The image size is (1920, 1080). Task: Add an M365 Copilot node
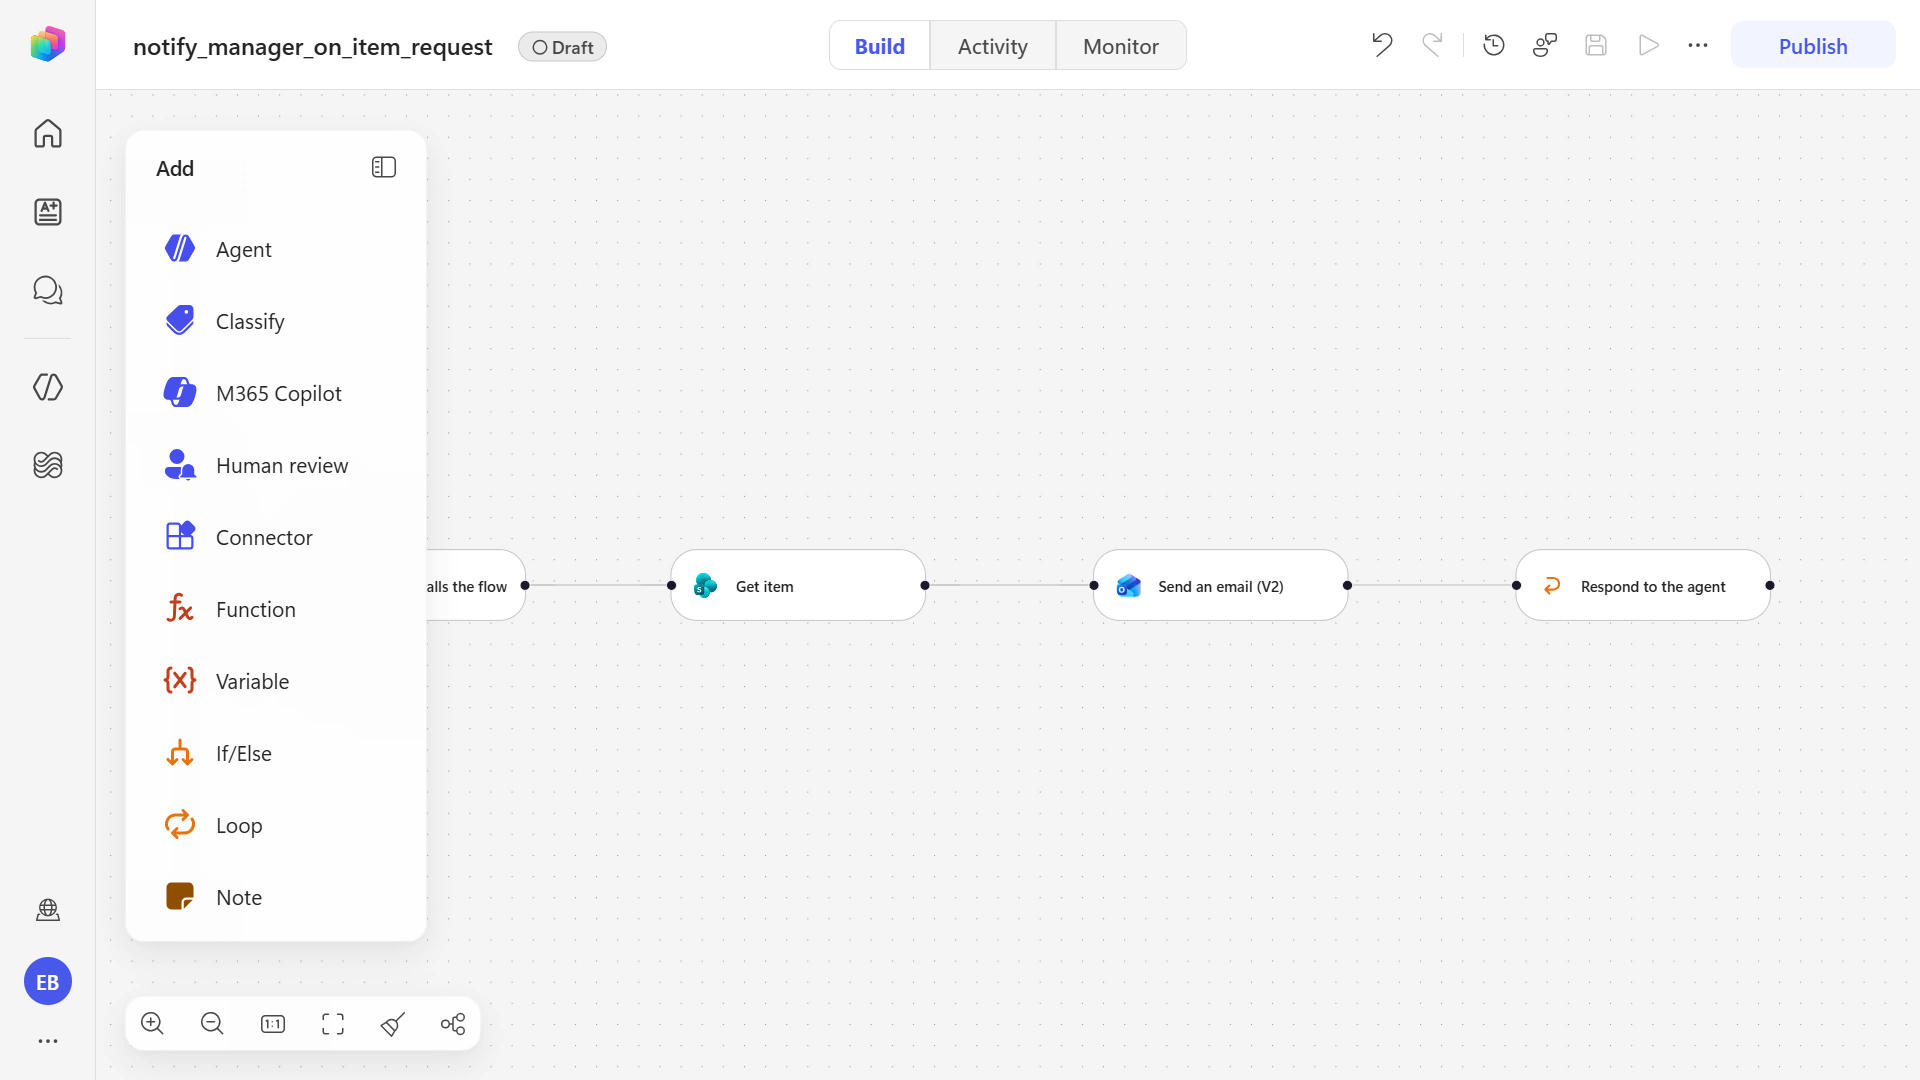[x=276, y=393]
